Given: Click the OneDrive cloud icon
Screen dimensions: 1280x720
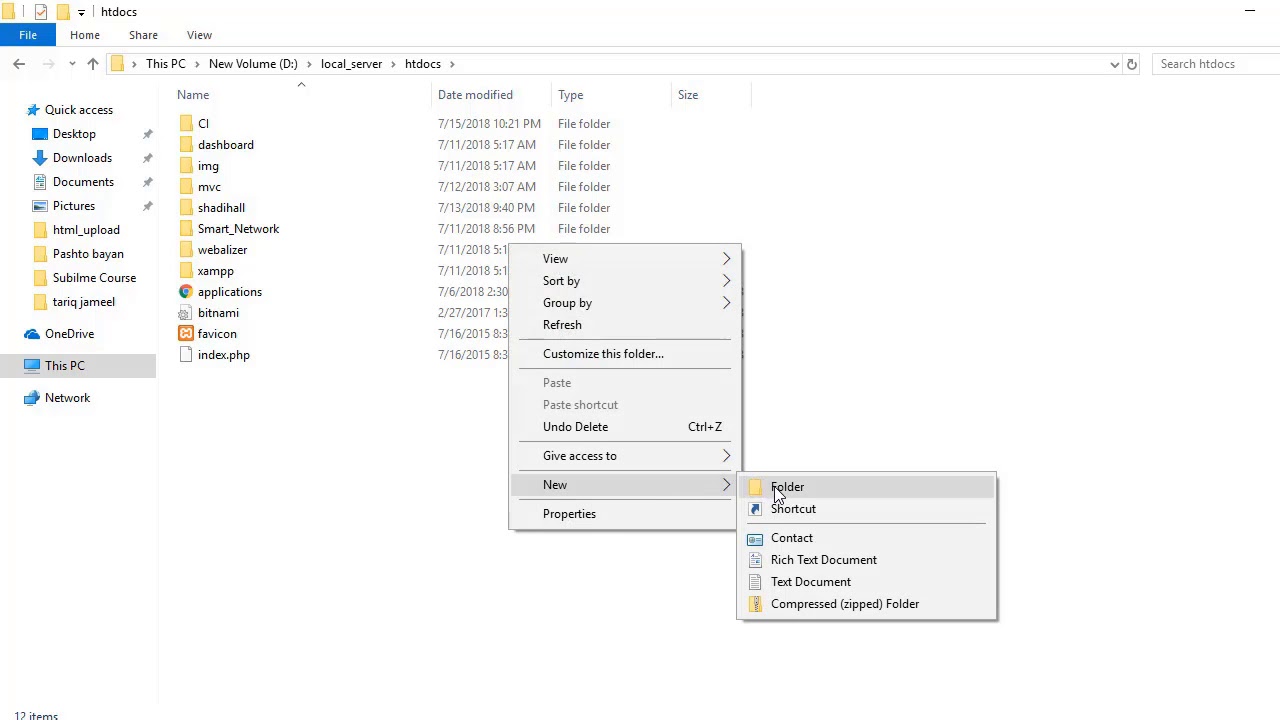Looking at the screenshot, I should click(32, 334).
